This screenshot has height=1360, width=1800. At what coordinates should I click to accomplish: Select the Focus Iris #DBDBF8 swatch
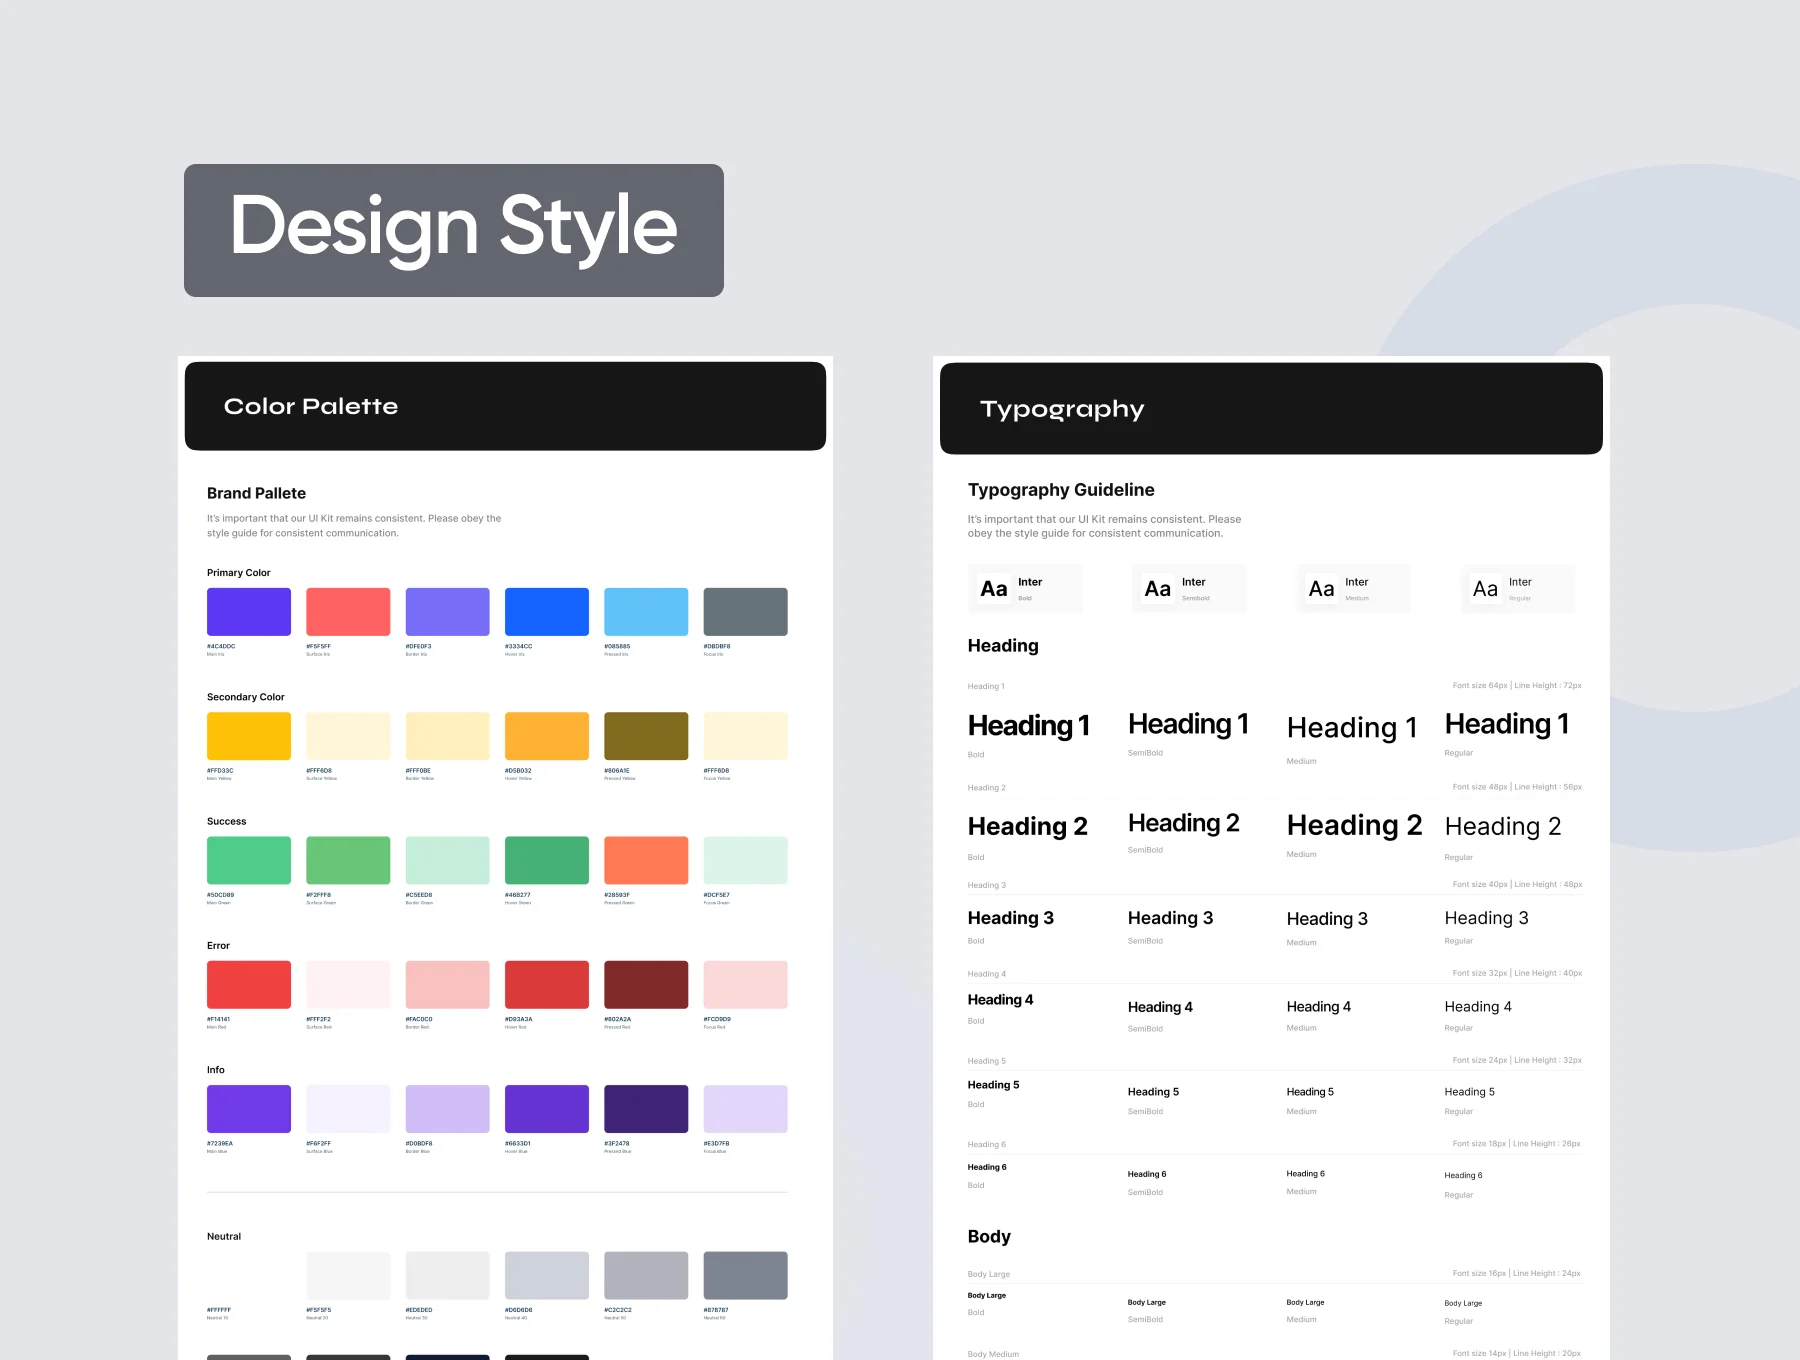[x=746, y=612]
